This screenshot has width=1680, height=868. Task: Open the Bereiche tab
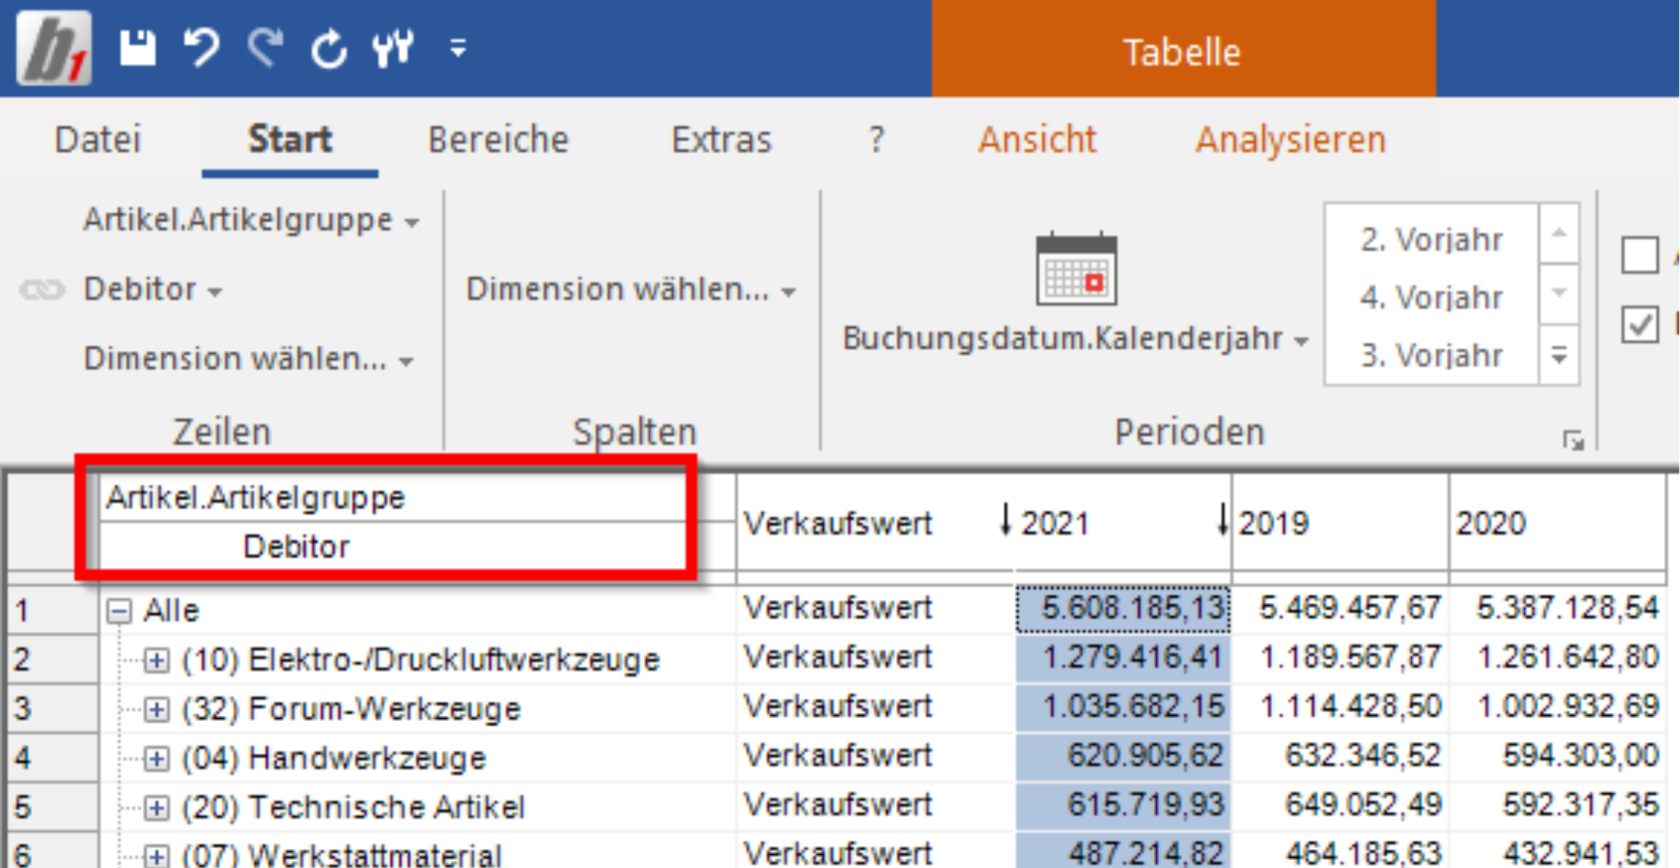tap(498, 139)
